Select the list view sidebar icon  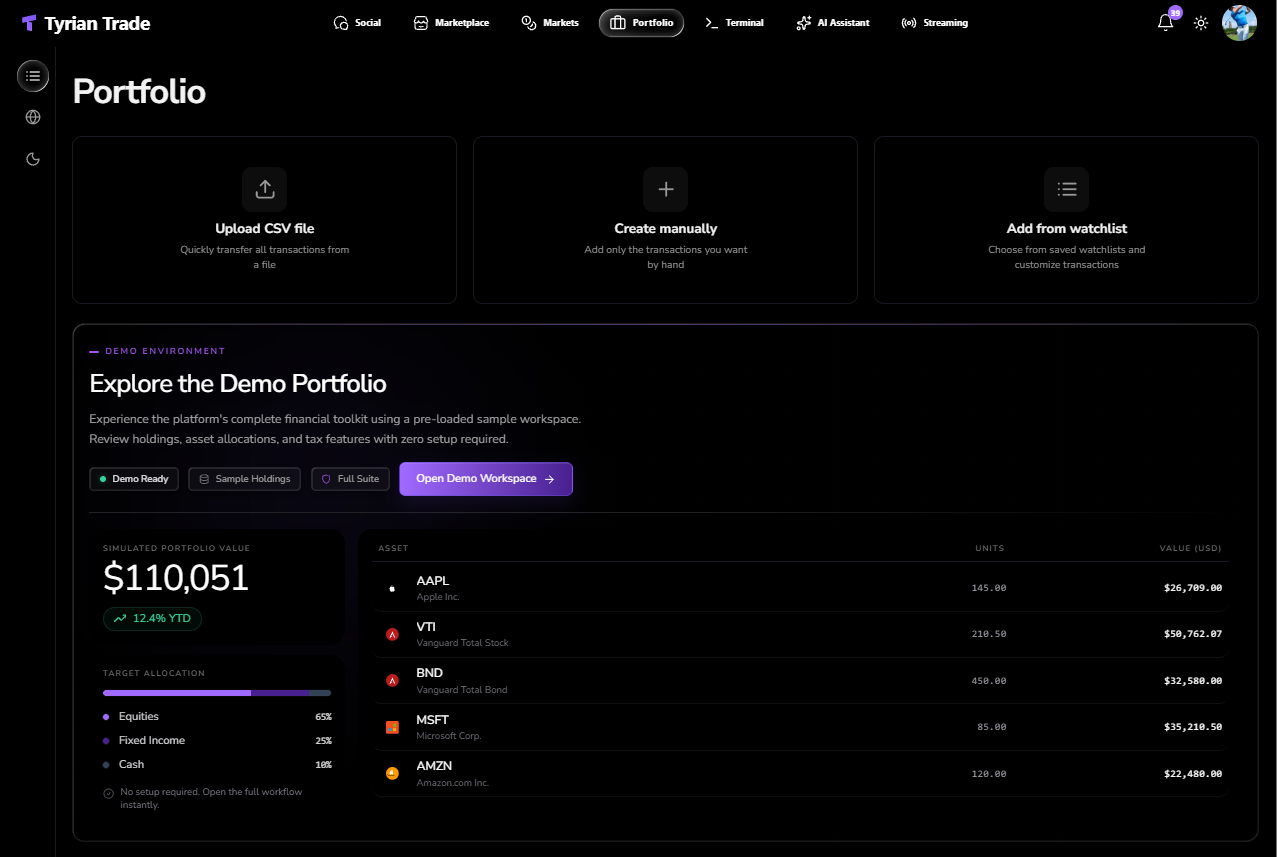coord(33,76)
